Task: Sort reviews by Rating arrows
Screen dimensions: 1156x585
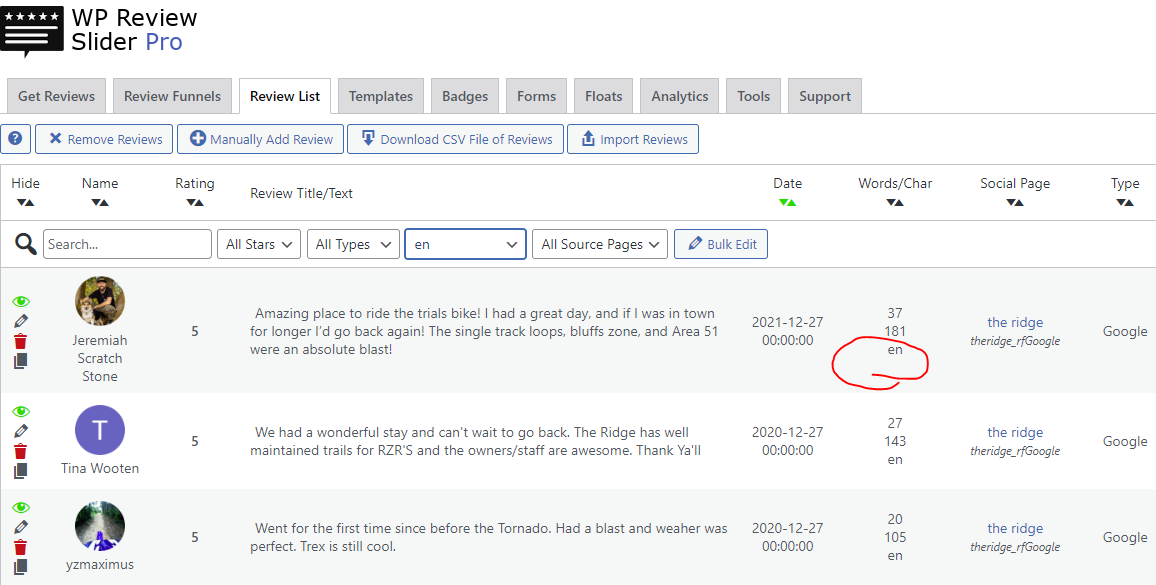Action: [195, 203]
